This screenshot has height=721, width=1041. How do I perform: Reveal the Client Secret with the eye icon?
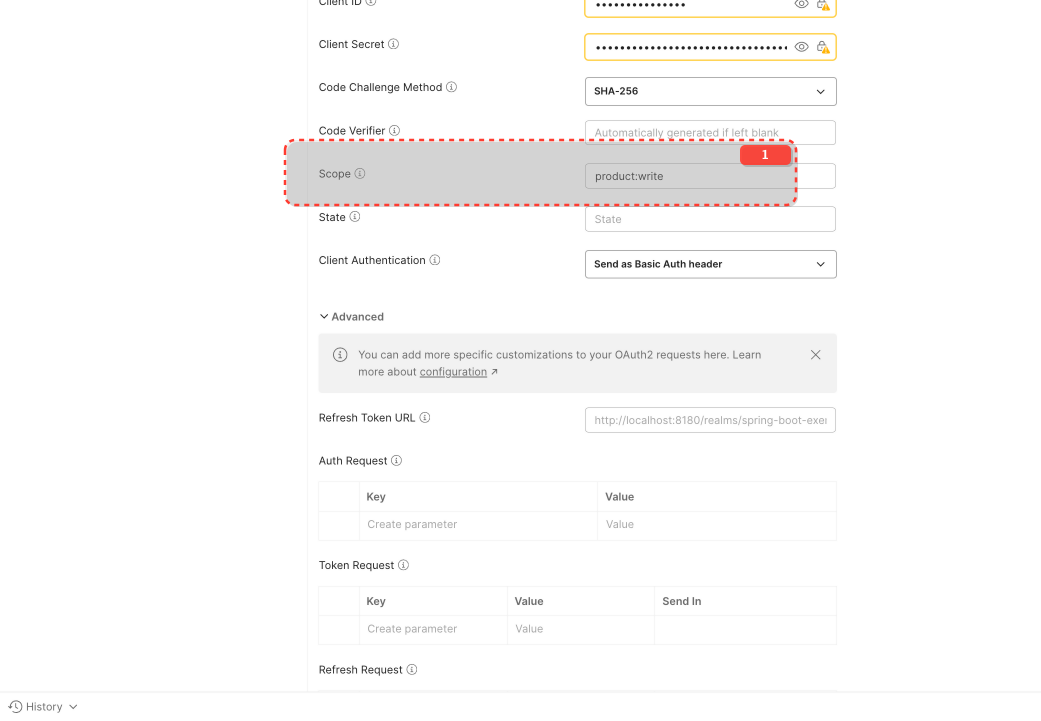coord(800,46)
